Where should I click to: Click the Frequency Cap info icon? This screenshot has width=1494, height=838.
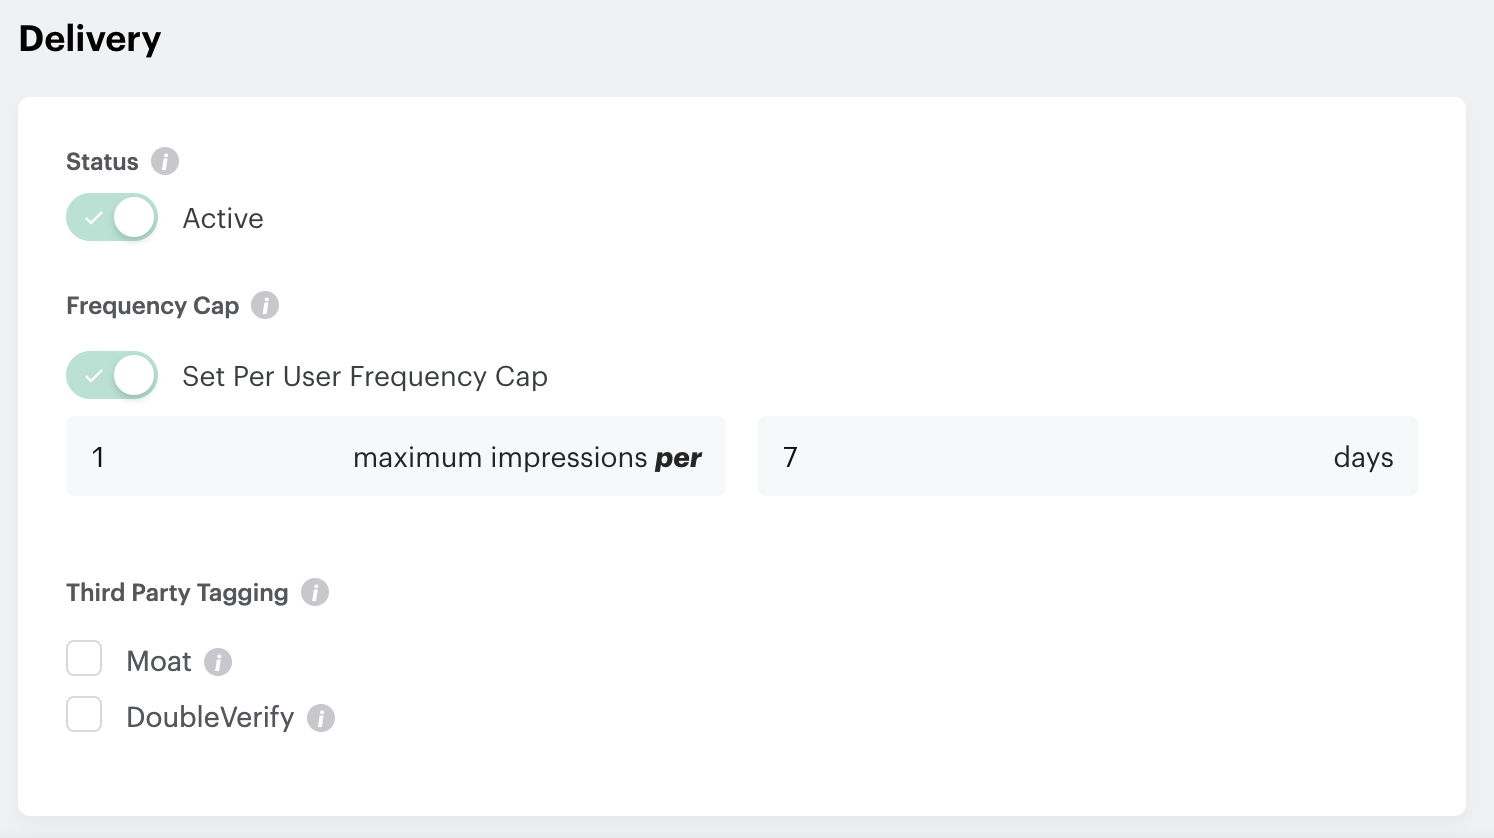tap(265, 305)
